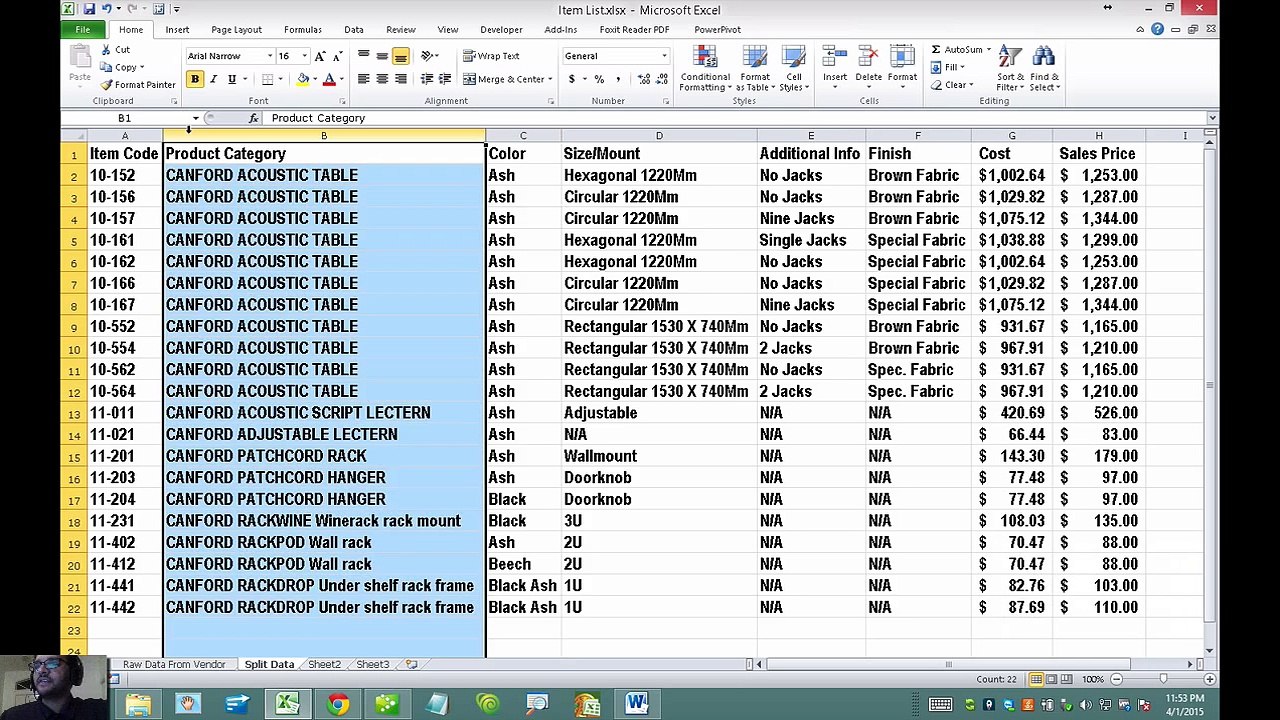Open the General number format dropdown

tap(664, 56)
